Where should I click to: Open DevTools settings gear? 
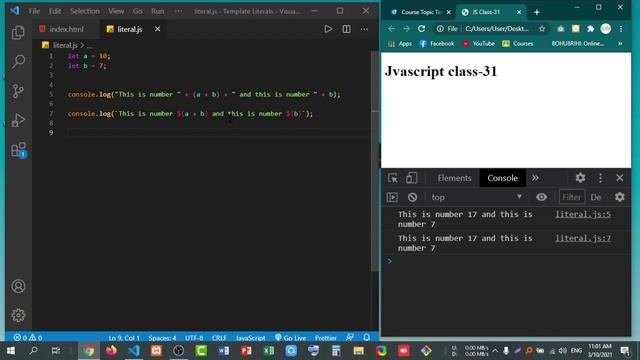point(580,178)
